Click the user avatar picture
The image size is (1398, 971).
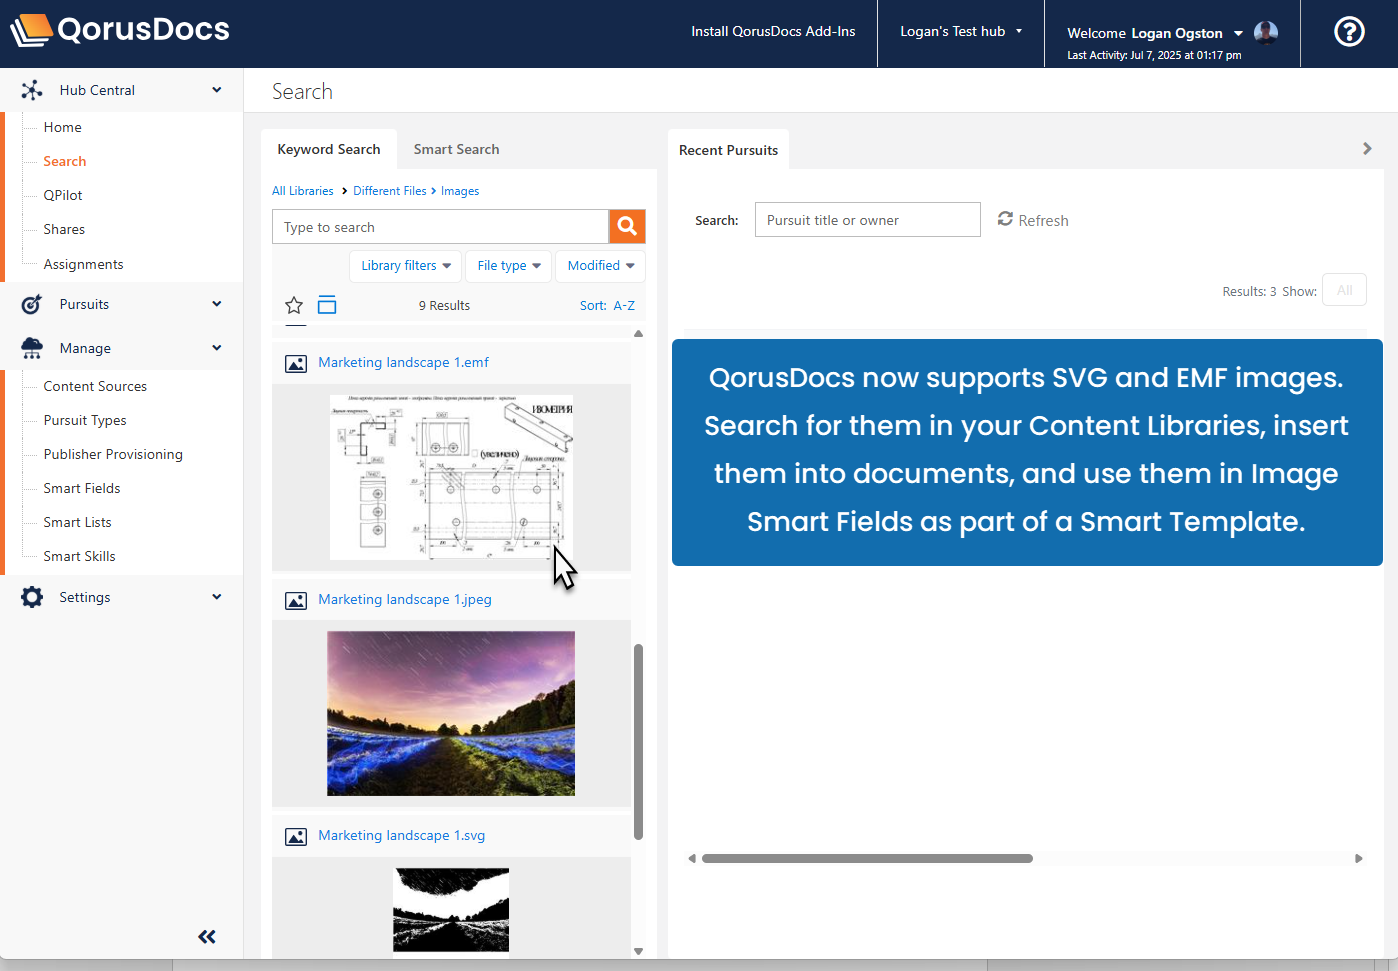[x=1266, y=33]
